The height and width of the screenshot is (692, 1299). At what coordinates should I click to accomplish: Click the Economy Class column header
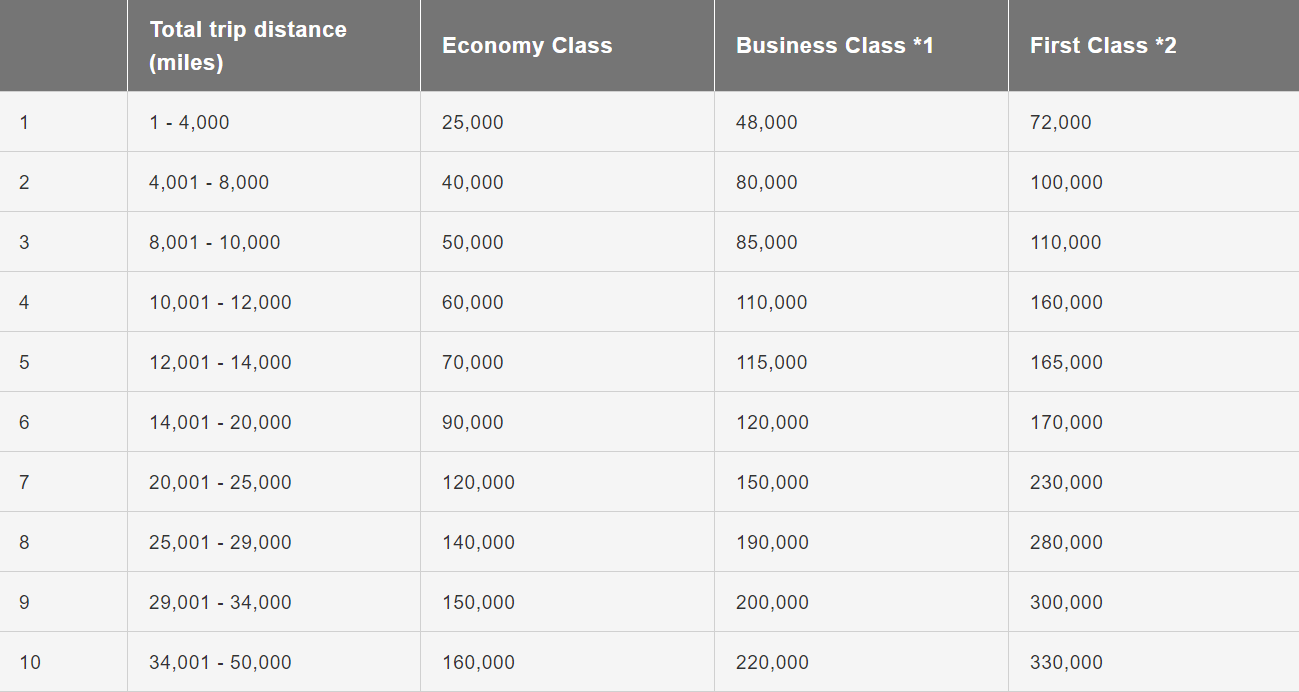(527, 46)
